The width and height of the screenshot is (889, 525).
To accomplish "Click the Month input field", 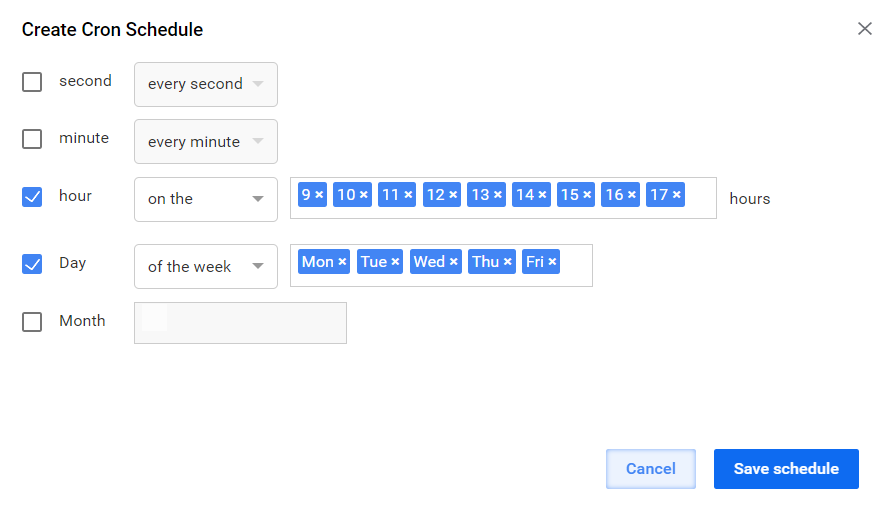I will pos(240,323).
